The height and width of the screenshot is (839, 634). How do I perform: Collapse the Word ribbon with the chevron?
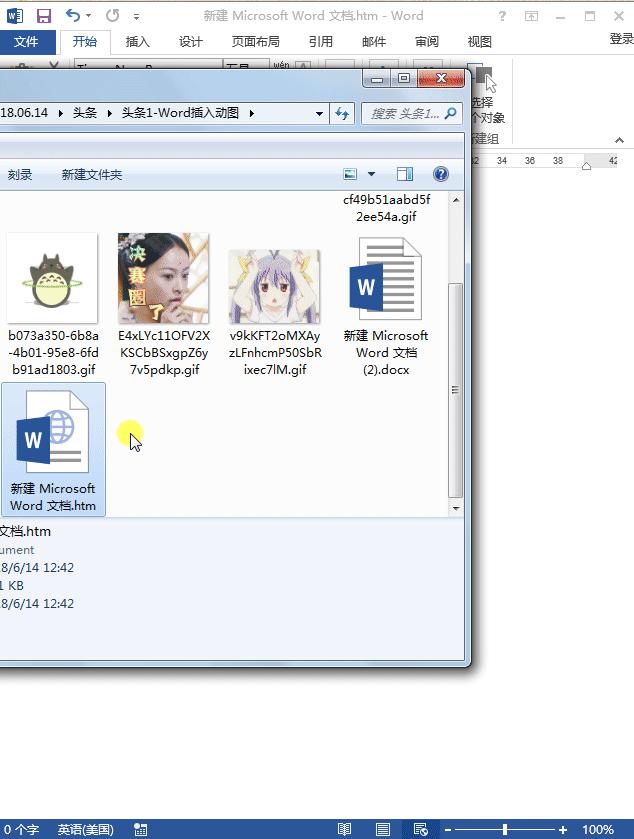[x=619, y=140]
